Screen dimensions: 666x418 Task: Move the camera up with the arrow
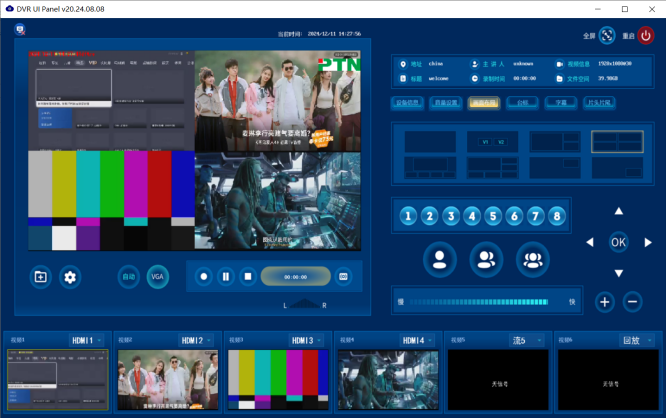pos(619,211)
